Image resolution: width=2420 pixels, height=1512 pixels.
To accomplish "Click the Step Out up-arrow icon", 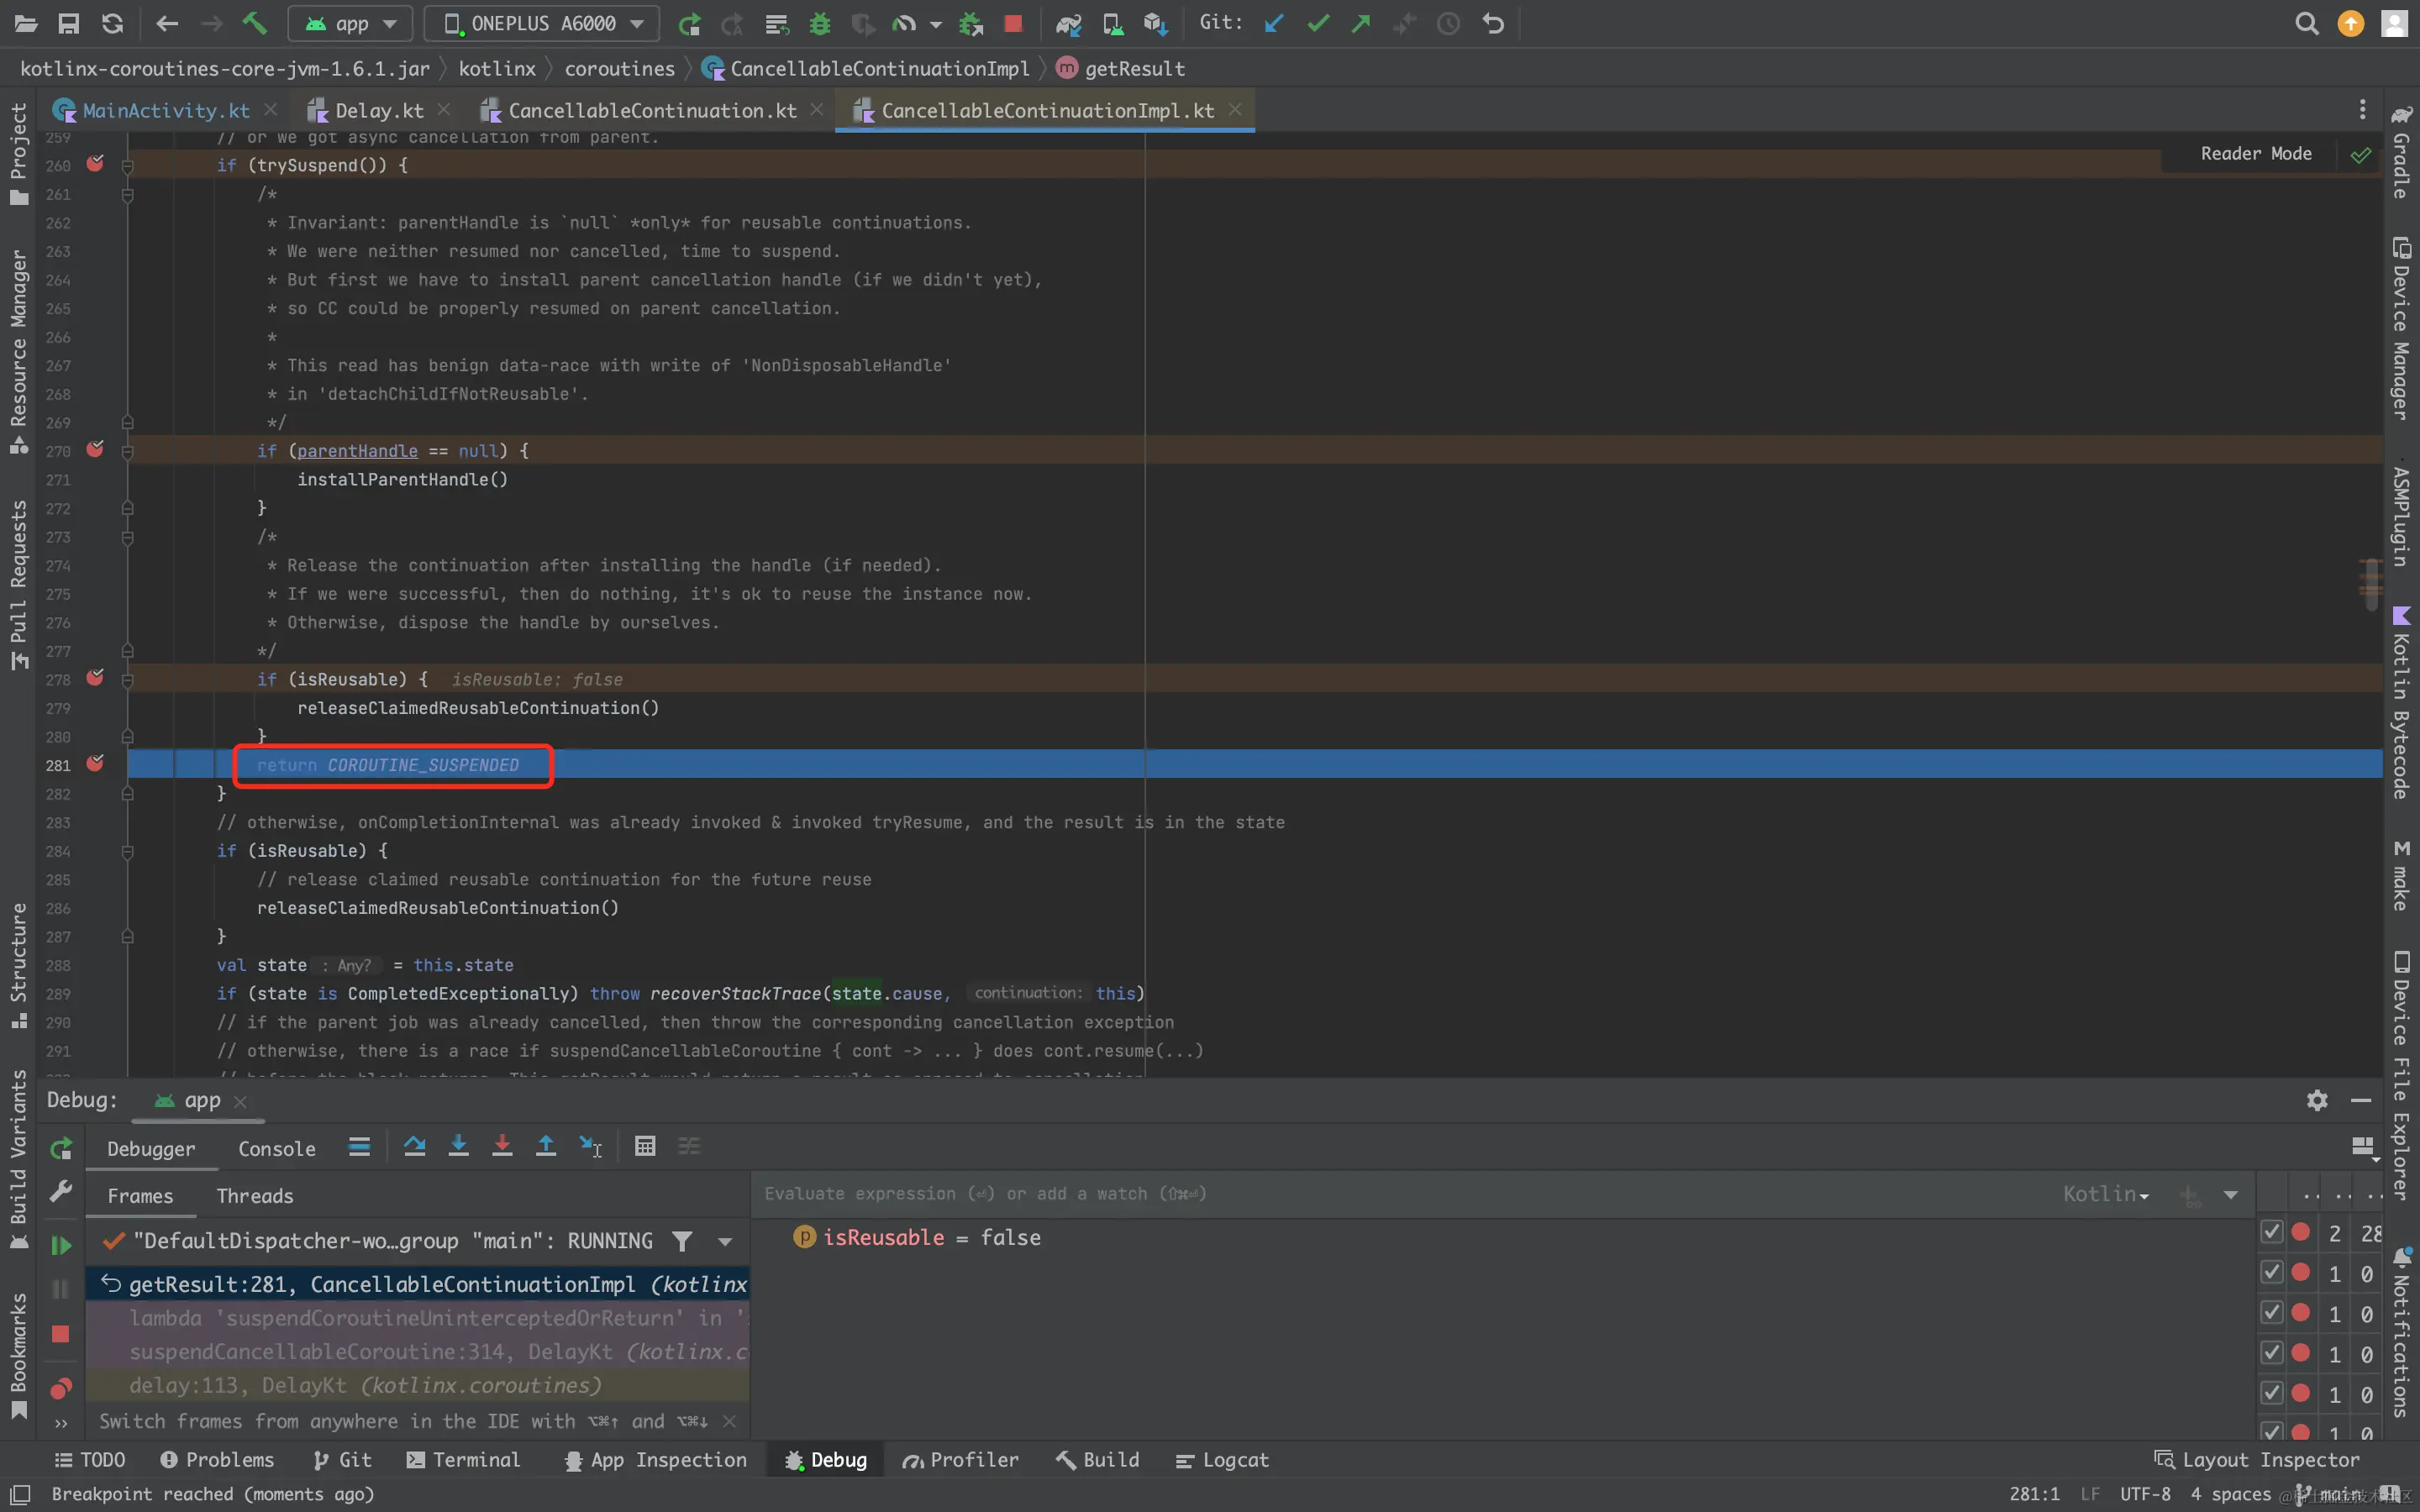I will pyautogui.click(x=546, y=1146).
